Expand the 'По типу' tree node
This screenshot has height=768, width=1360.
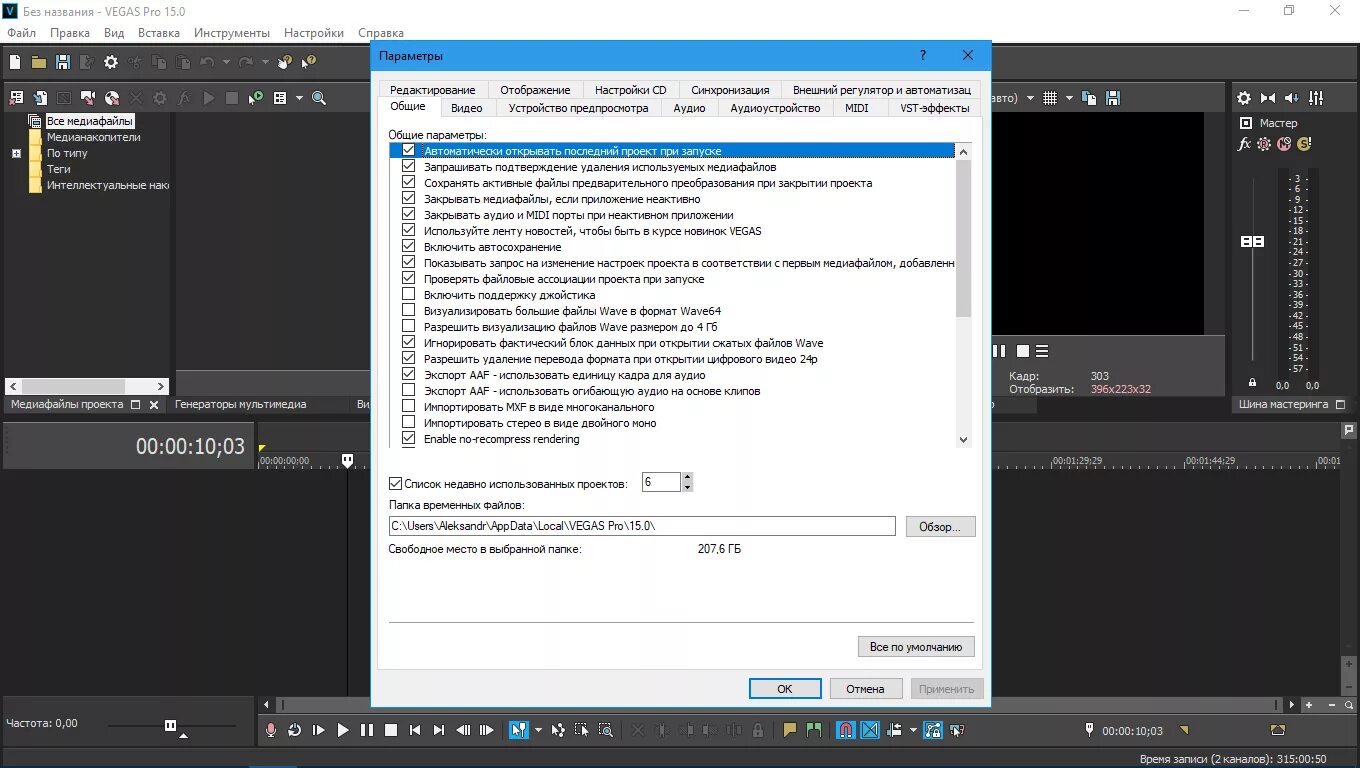pyautogui.click(x=16, y=154)
